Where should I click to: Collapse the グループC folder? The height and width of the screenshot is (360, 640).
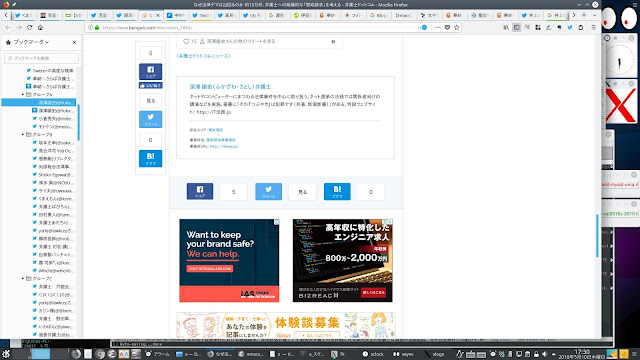click(23, 278)
